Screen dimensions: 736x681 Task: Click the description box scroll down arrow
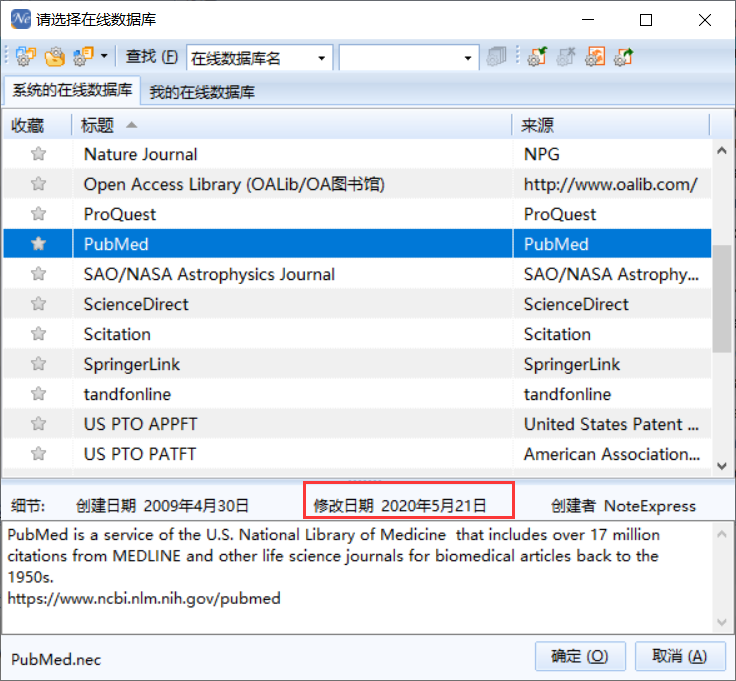click(x=722, y=622)
